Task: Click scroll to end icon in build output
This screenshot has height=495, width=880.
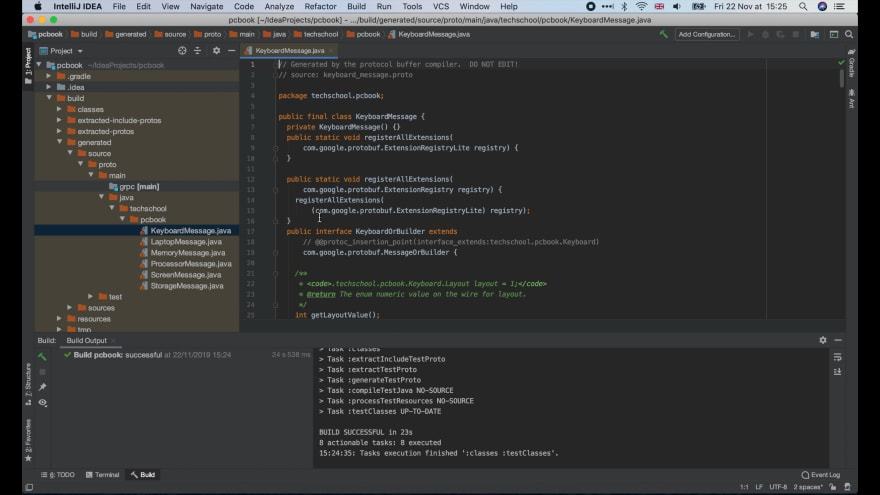Action: (837, 372)
